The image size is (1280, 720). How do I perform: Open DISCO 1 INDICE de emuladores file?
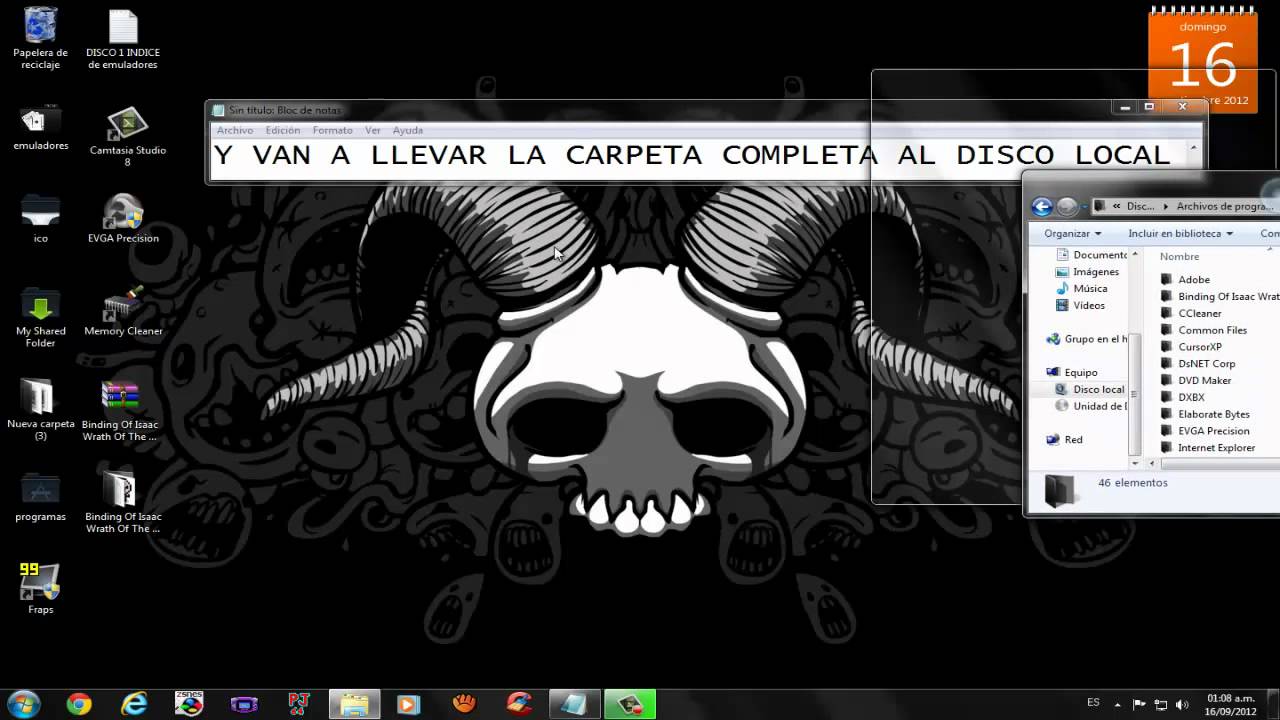pos(122,38)
